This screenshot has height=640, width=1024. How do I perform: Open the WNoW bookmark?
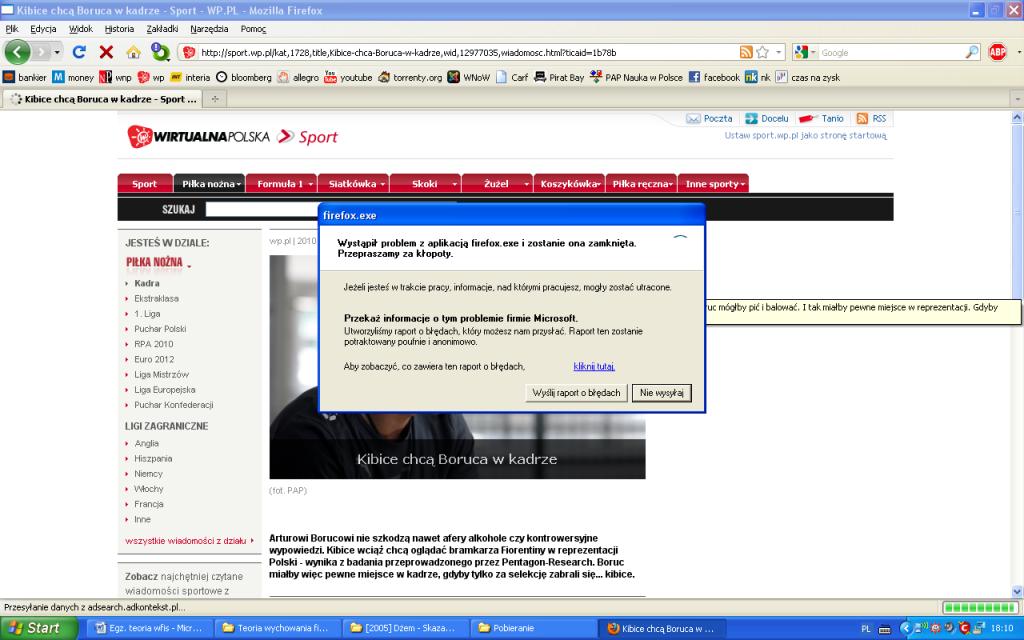click(468, 77)
